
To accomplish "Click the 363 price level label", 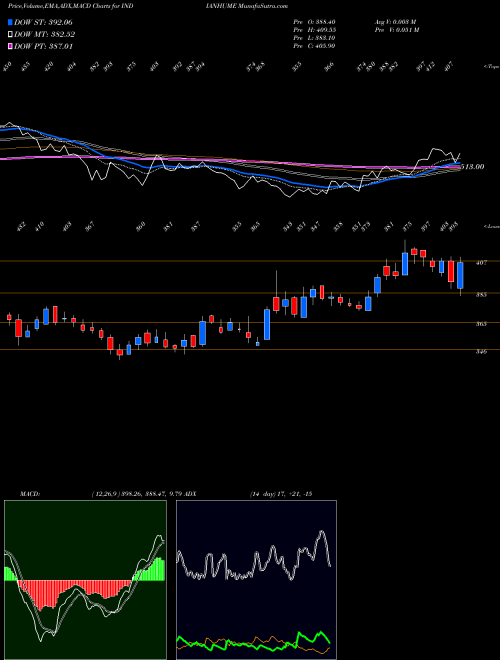I will (x=481, y=324).
